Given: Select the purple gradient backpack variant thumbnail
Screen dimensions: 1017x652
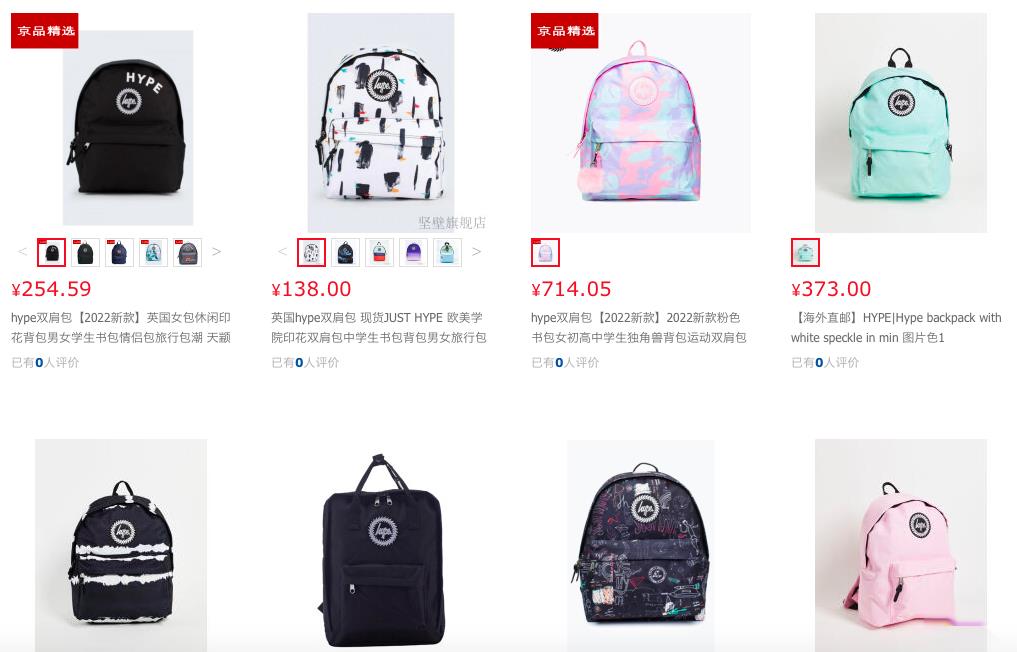Looking at the screenshot, I should pos(413,252).
